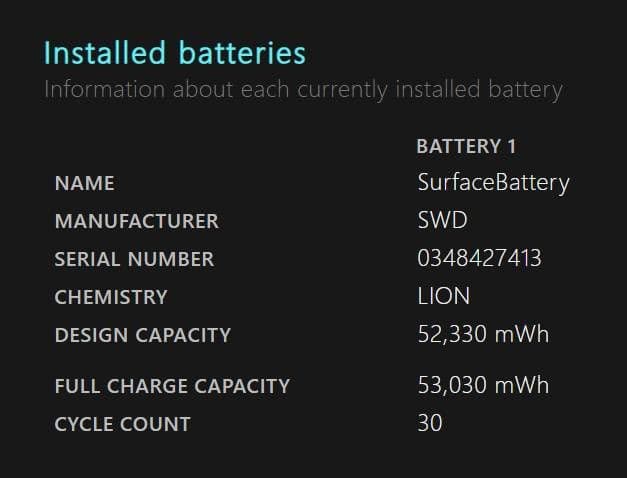The image size is (627, 478).
Task: Click the DESIGN CAPACITY label
Action: pos(142,335)
